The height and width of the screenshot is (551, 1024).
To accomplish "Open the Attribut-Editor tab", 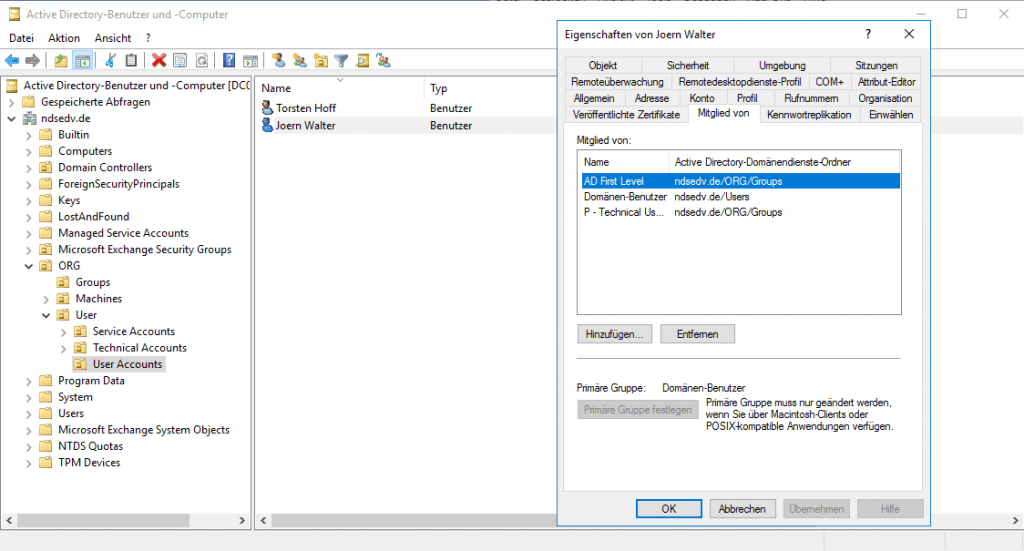I will (886, 81).
